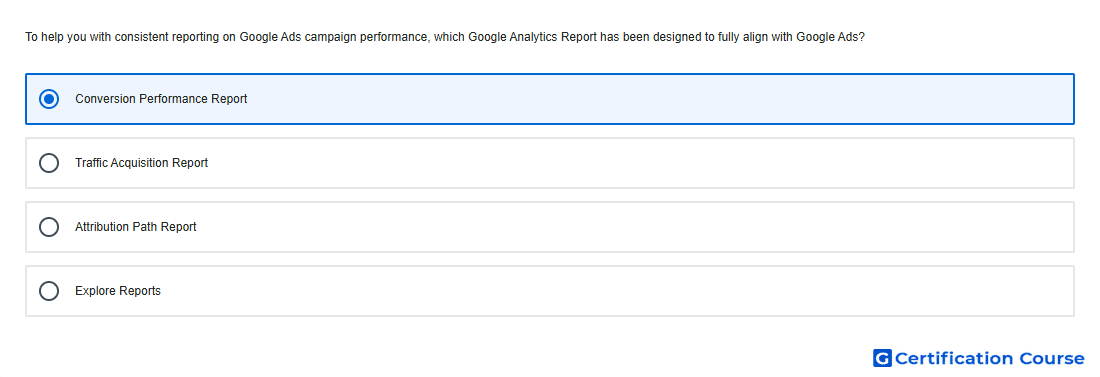Click the blue G logo icon

(x=882, y=359)
